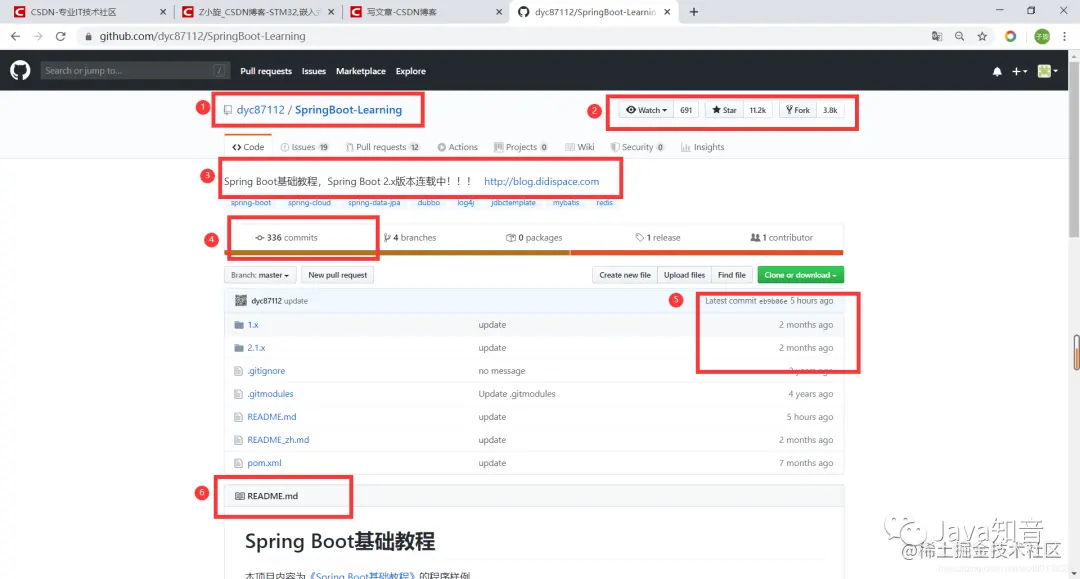Viewport: 1080px width, 579px height.
Task: Open new browser tab
Action: tap(694, 12)
